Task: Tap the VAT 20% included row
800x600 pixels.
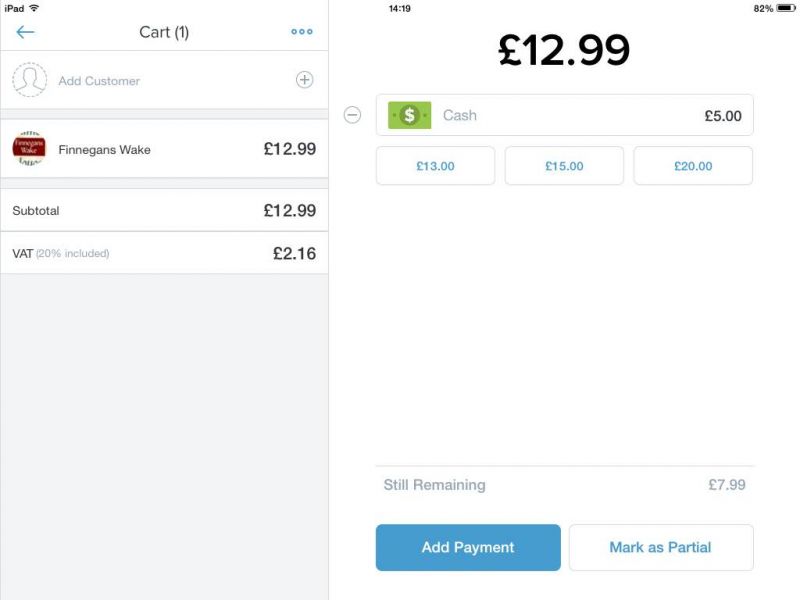Action: point(164,253)
